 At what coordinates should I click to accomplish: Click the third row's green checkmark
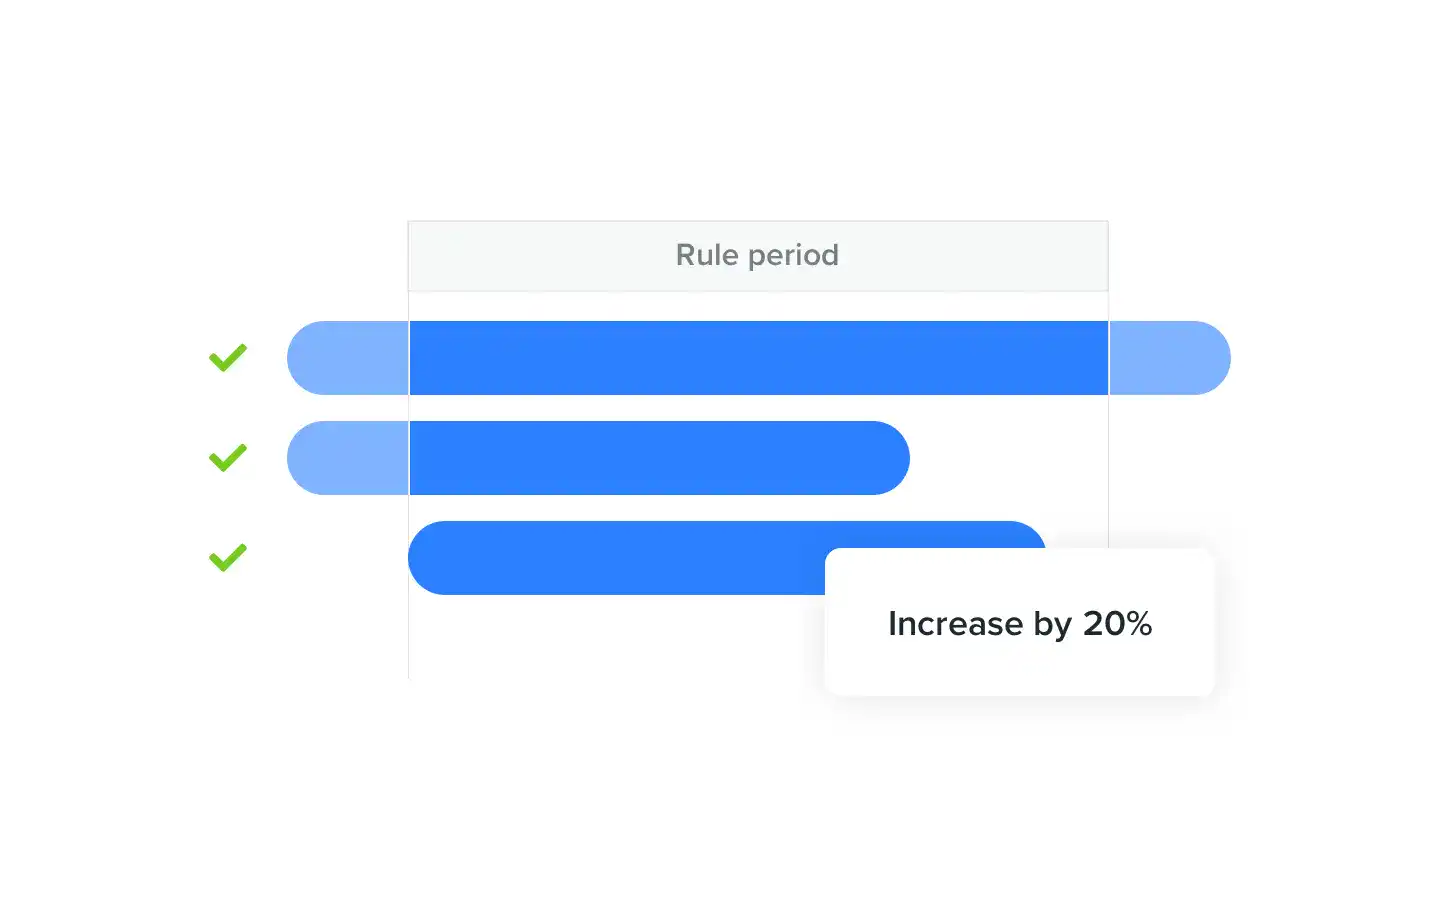coord(228,557)
